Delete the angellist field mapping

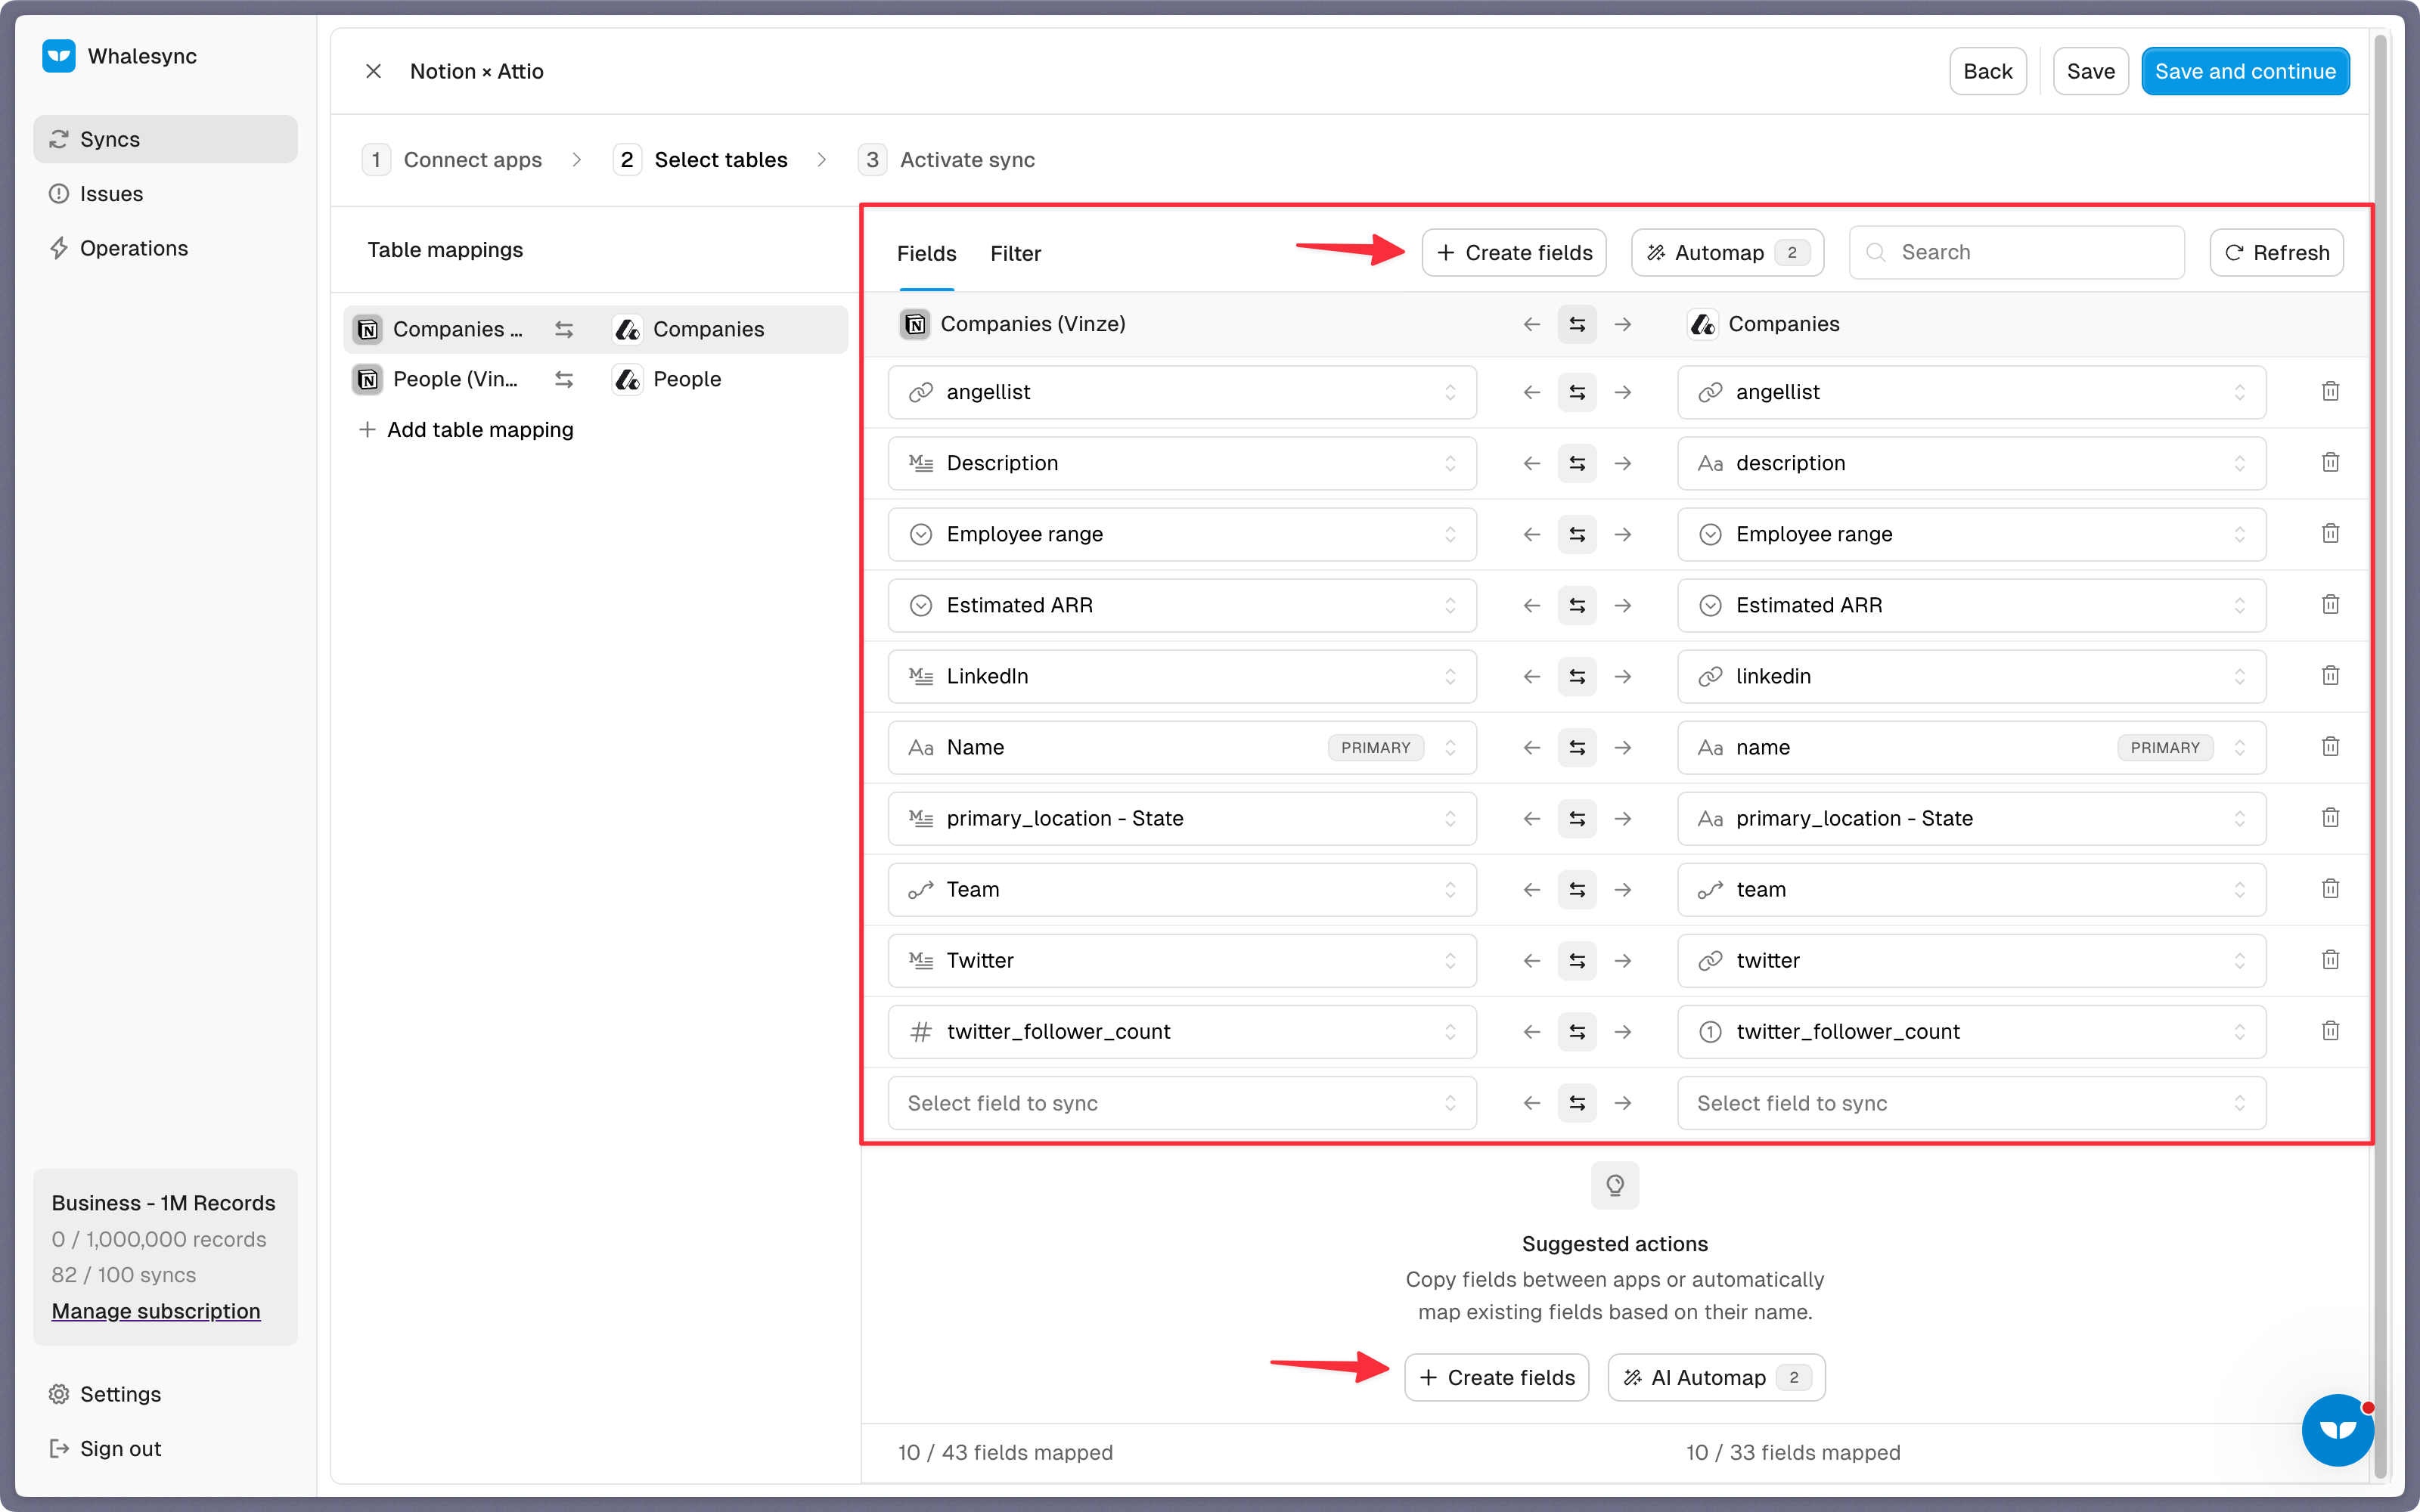[x=2330, y=391]
